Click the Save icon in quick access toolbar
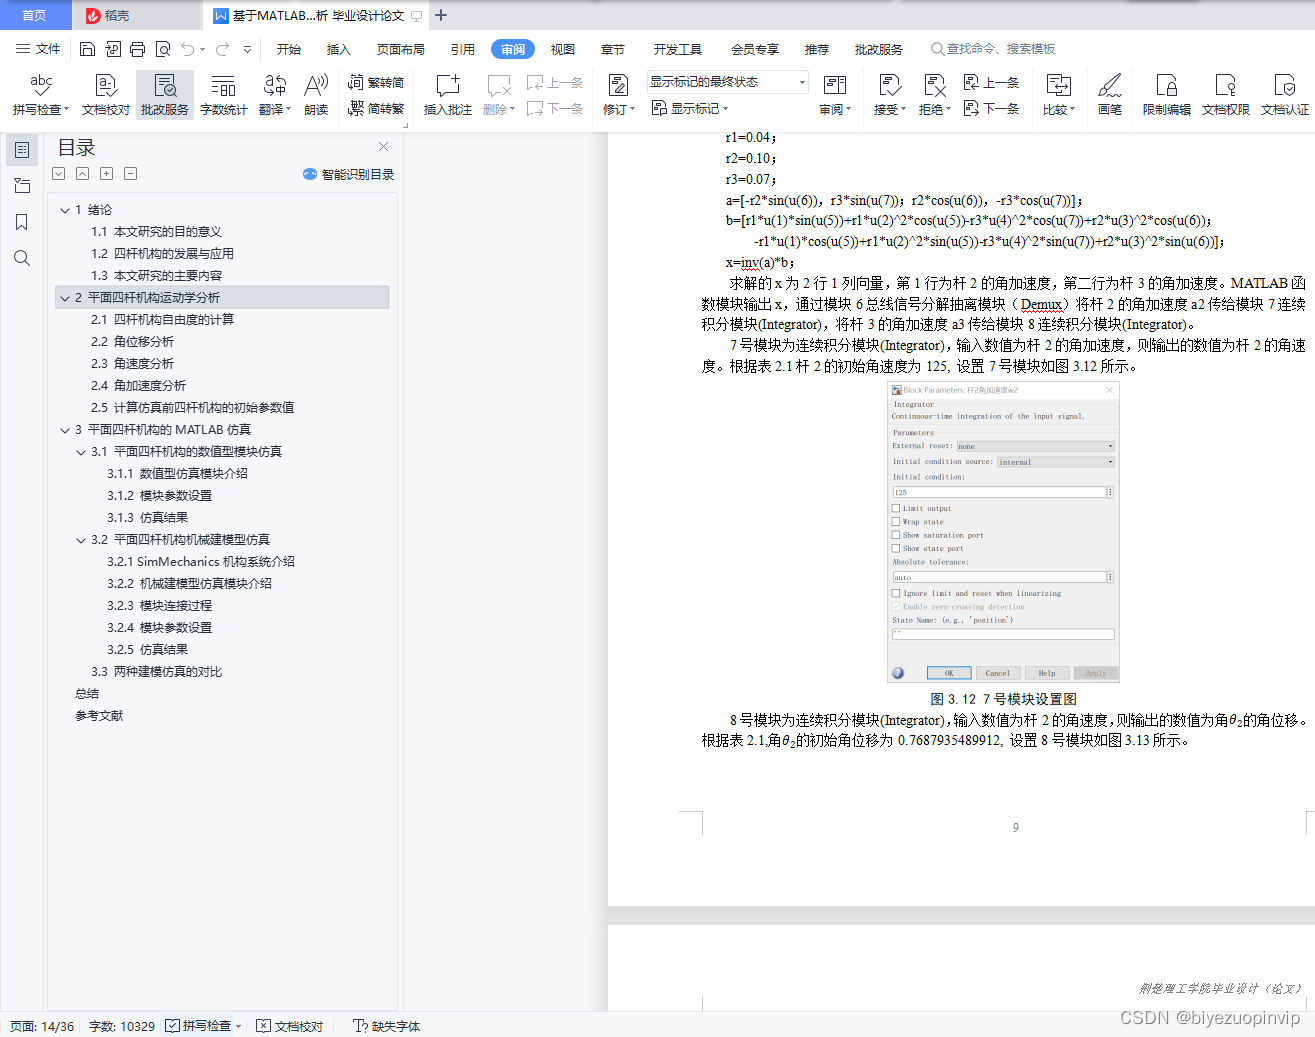This screenshot has height=1037, width=1315. [x=87, y=49]
